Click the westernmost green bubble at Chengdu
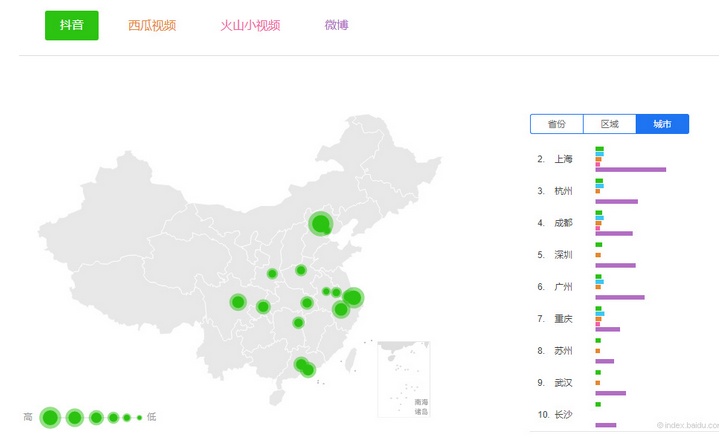Image resolution: width=728 pixels, height=437 pixels. (x=238, y=302)
